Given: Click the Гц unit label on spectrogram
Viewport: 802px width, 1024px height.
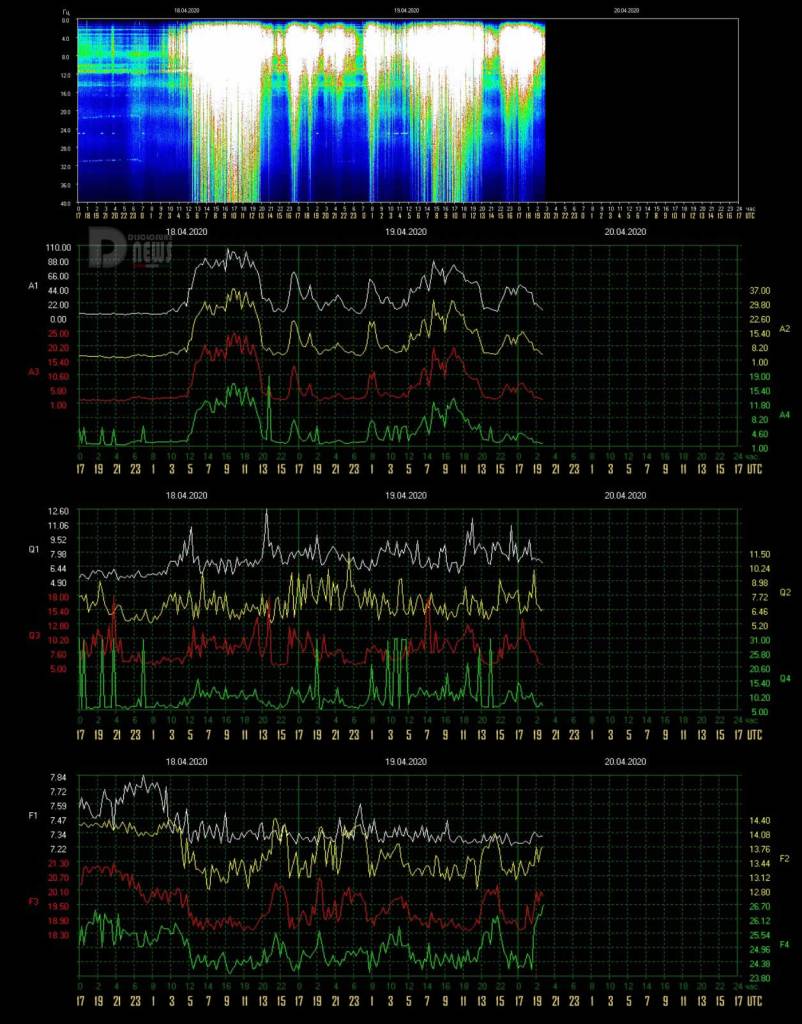Looking at the screenshot, I should click(66, 12).
